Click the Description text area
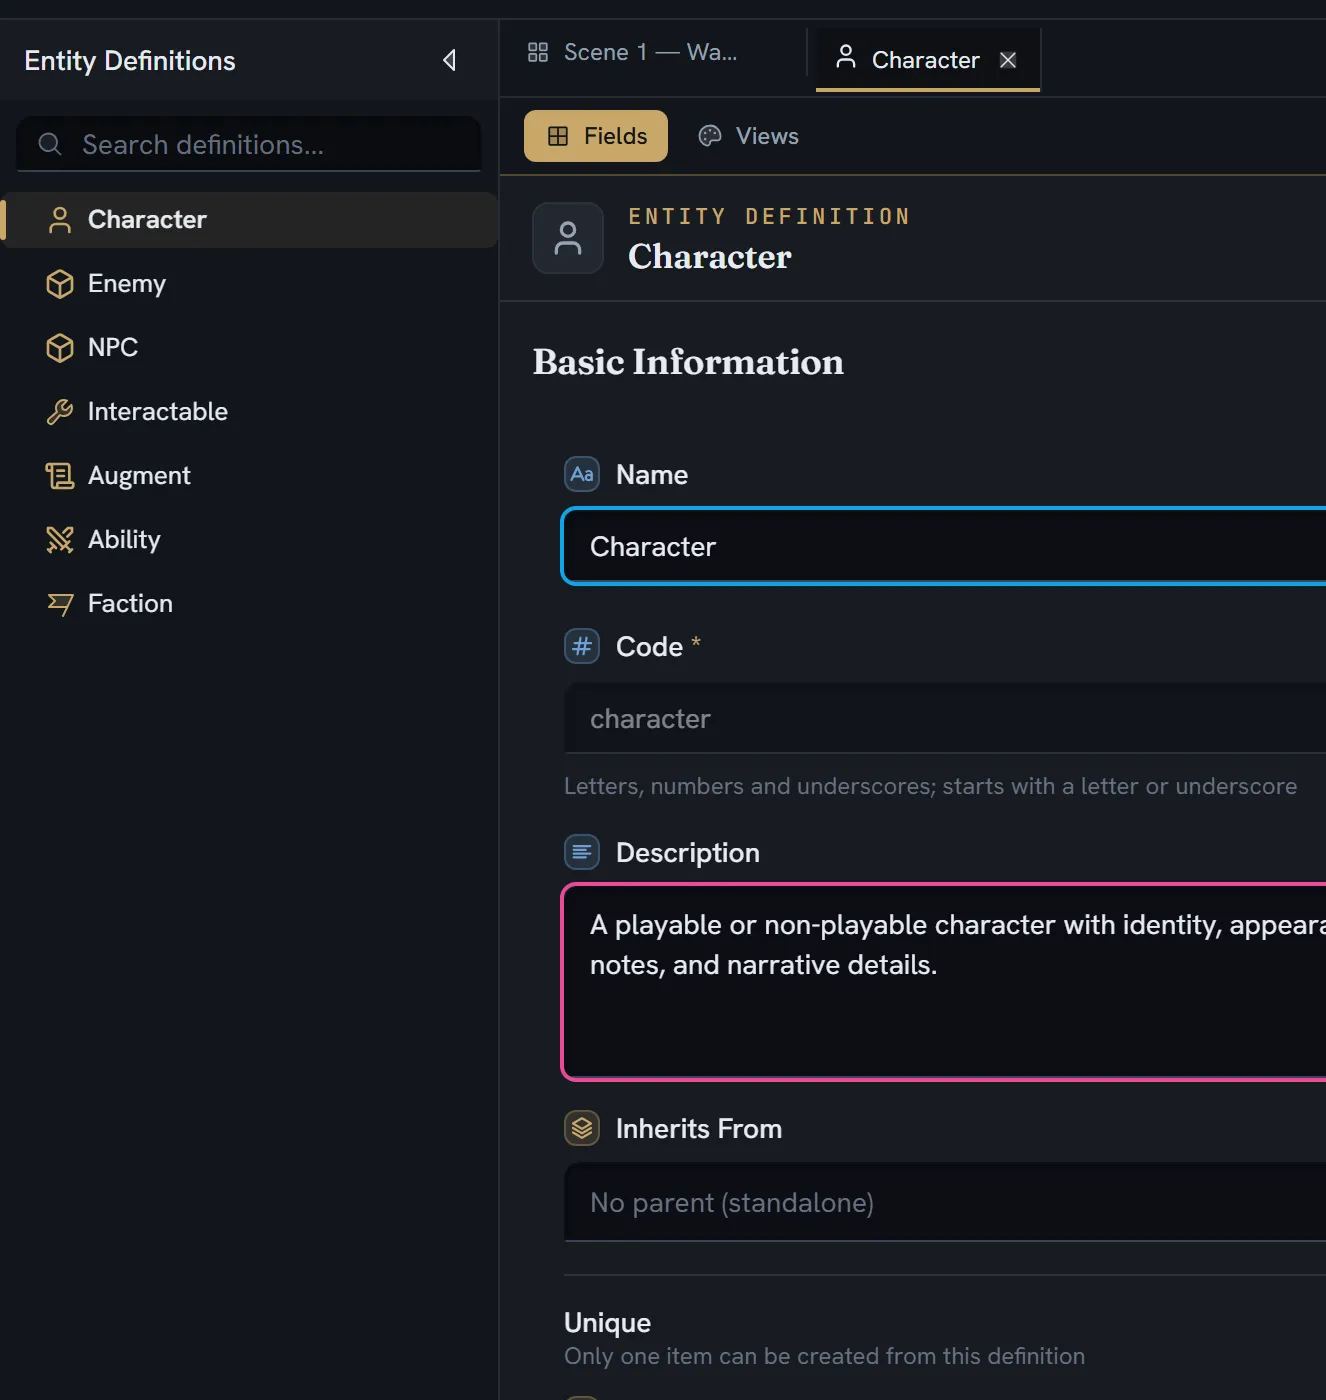Screen dimensions: 1326x1400 pos(945,982)
